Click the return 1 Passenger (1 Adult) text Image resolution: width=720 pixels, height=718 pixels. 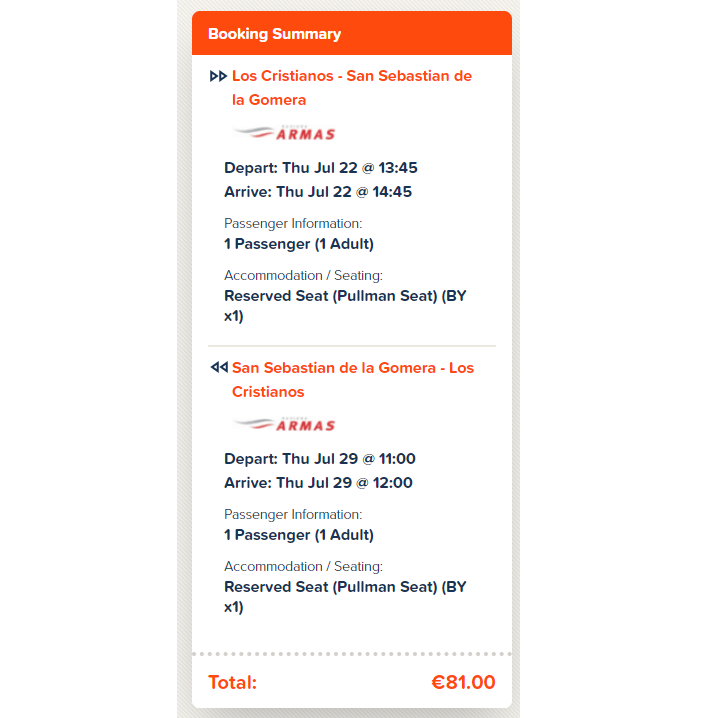pyautogui.click(x=299, y=535)
